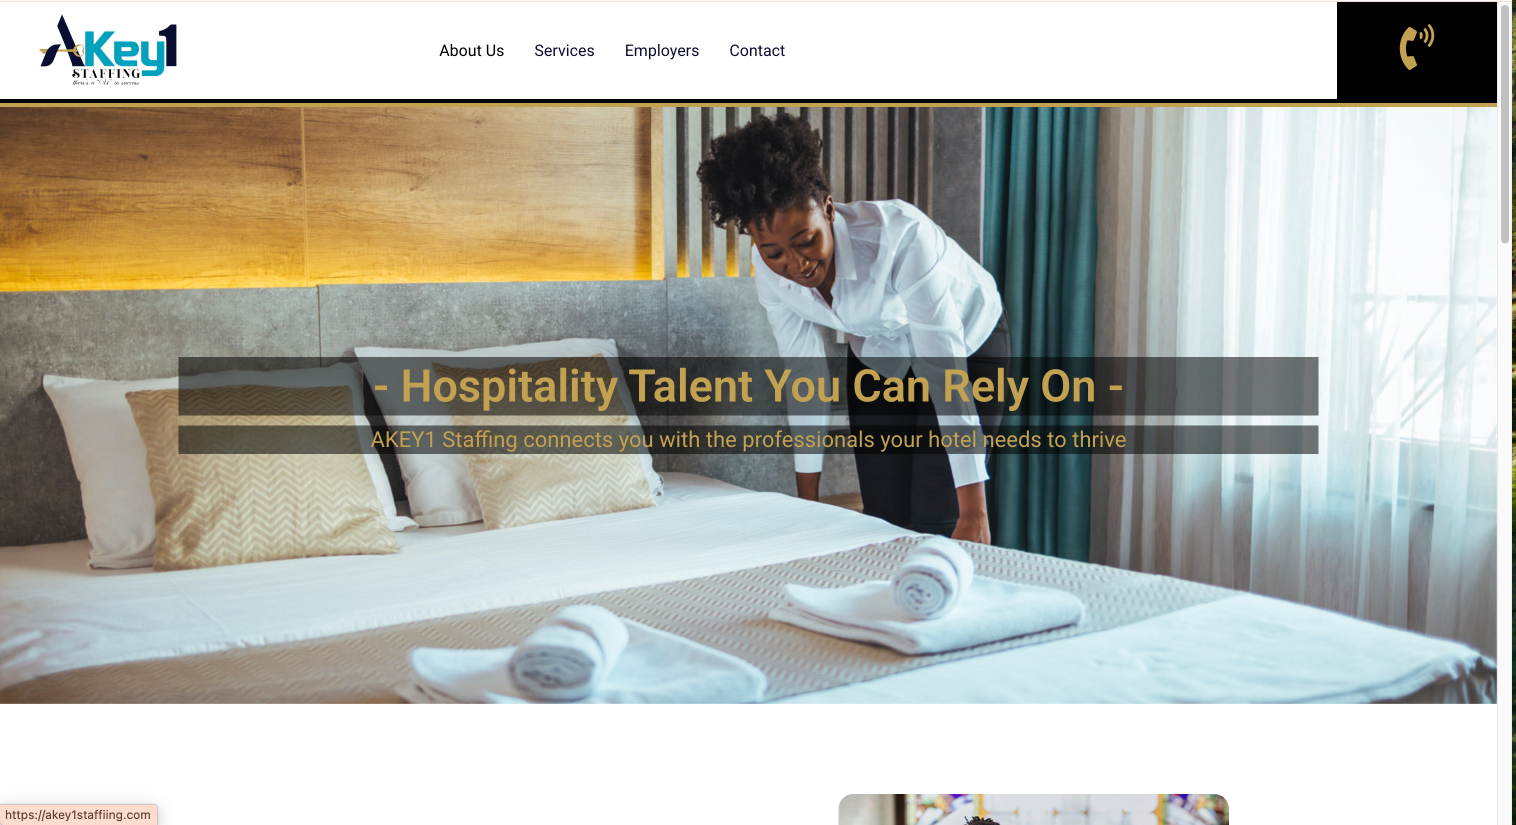Click the AKey1 Staffing logo
Image resolution: width=1516 pixels, height=825 pixels.
[x=108, y=50]
